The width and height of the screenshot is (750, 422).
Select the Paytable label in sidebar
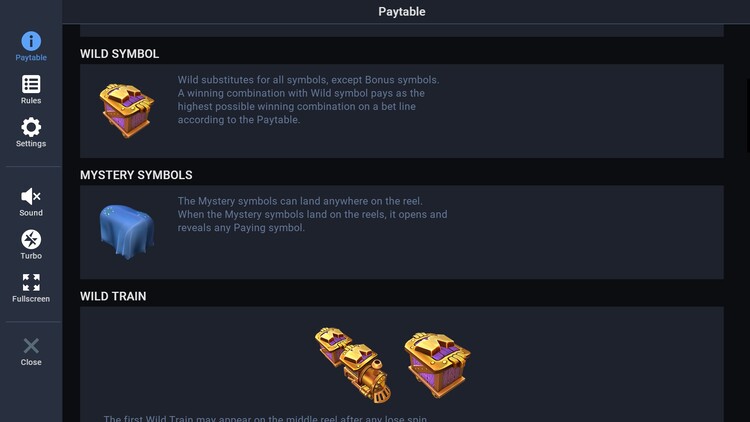(x=31, y=58)
